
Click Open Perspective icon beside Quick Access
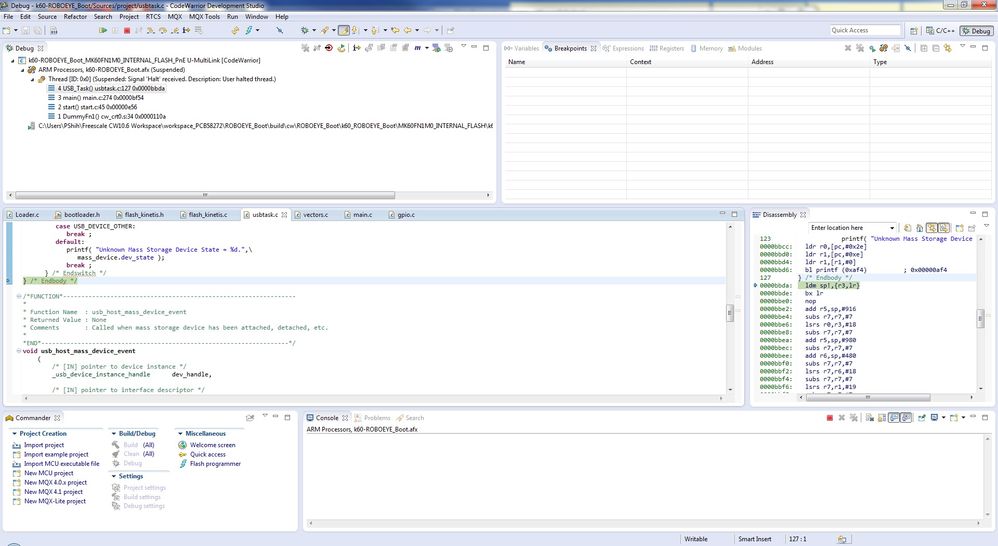[x=914, y=31]
